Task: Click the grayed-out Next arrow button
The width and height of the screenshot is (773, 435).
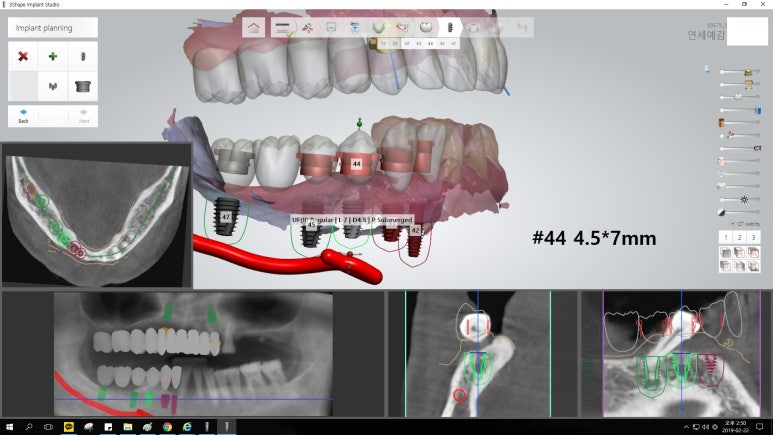Action: tap(84, 115)
